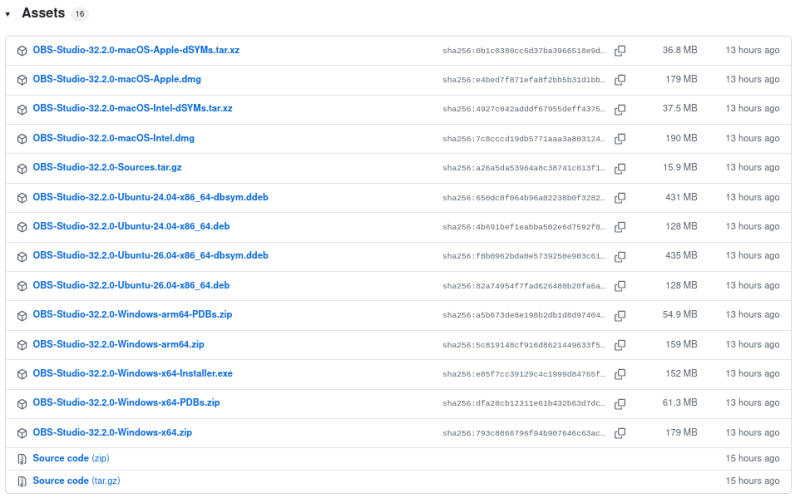Click package icon beside Ubuntu-24.04-x86_64.deb
This screenshot has height=503, width=800.
point(22,227)
